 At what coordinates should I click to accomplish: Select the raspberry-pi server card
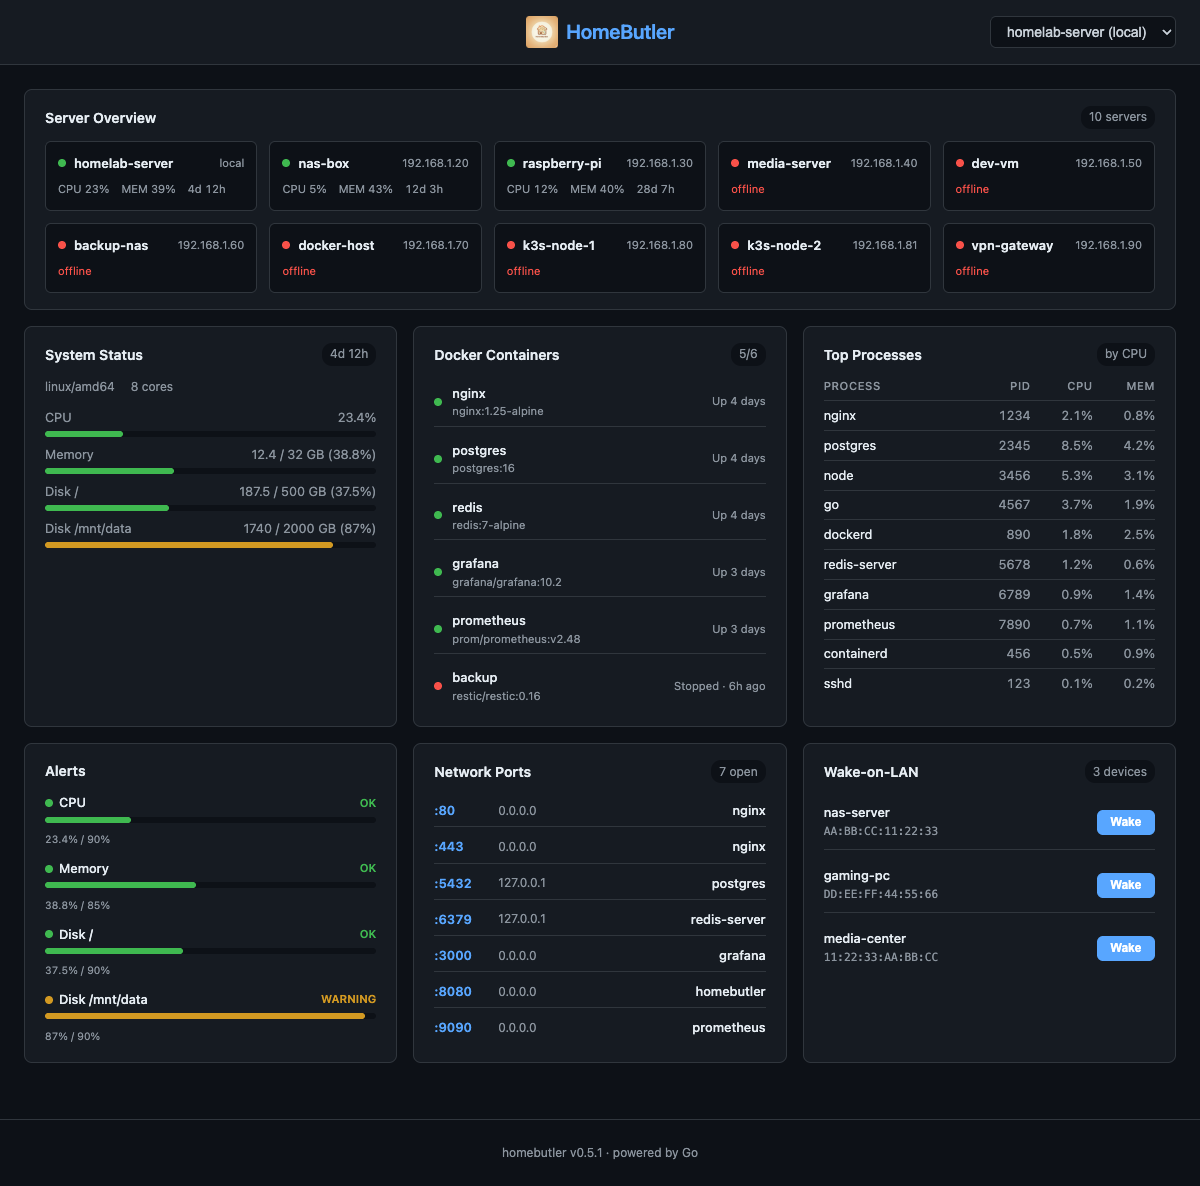click(599, 176)
